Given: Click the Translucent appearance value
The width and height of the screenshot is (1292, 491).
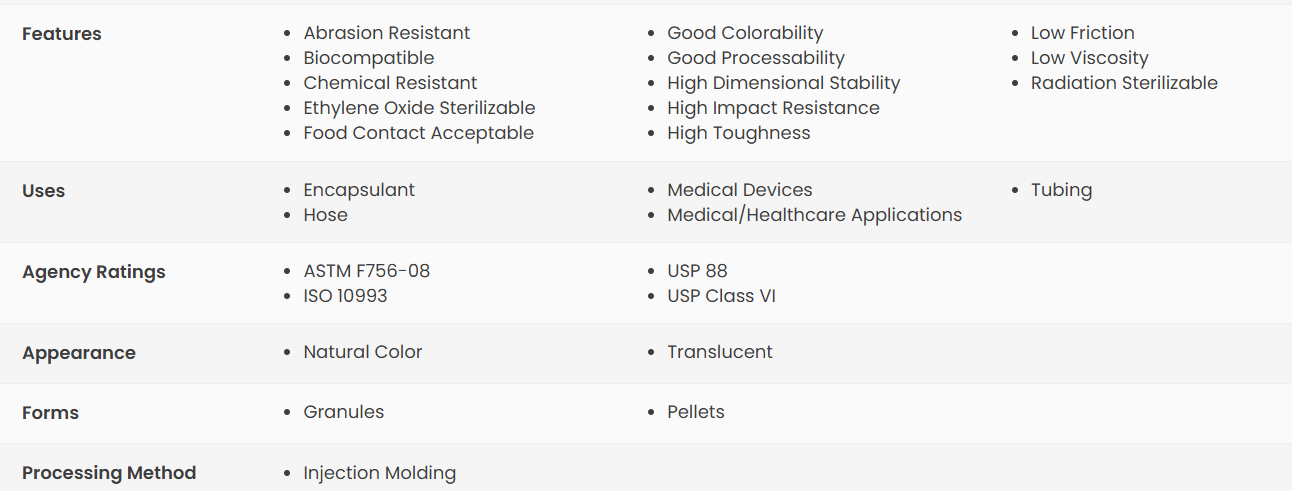Looking at the screenshot, I should point(719,352).
